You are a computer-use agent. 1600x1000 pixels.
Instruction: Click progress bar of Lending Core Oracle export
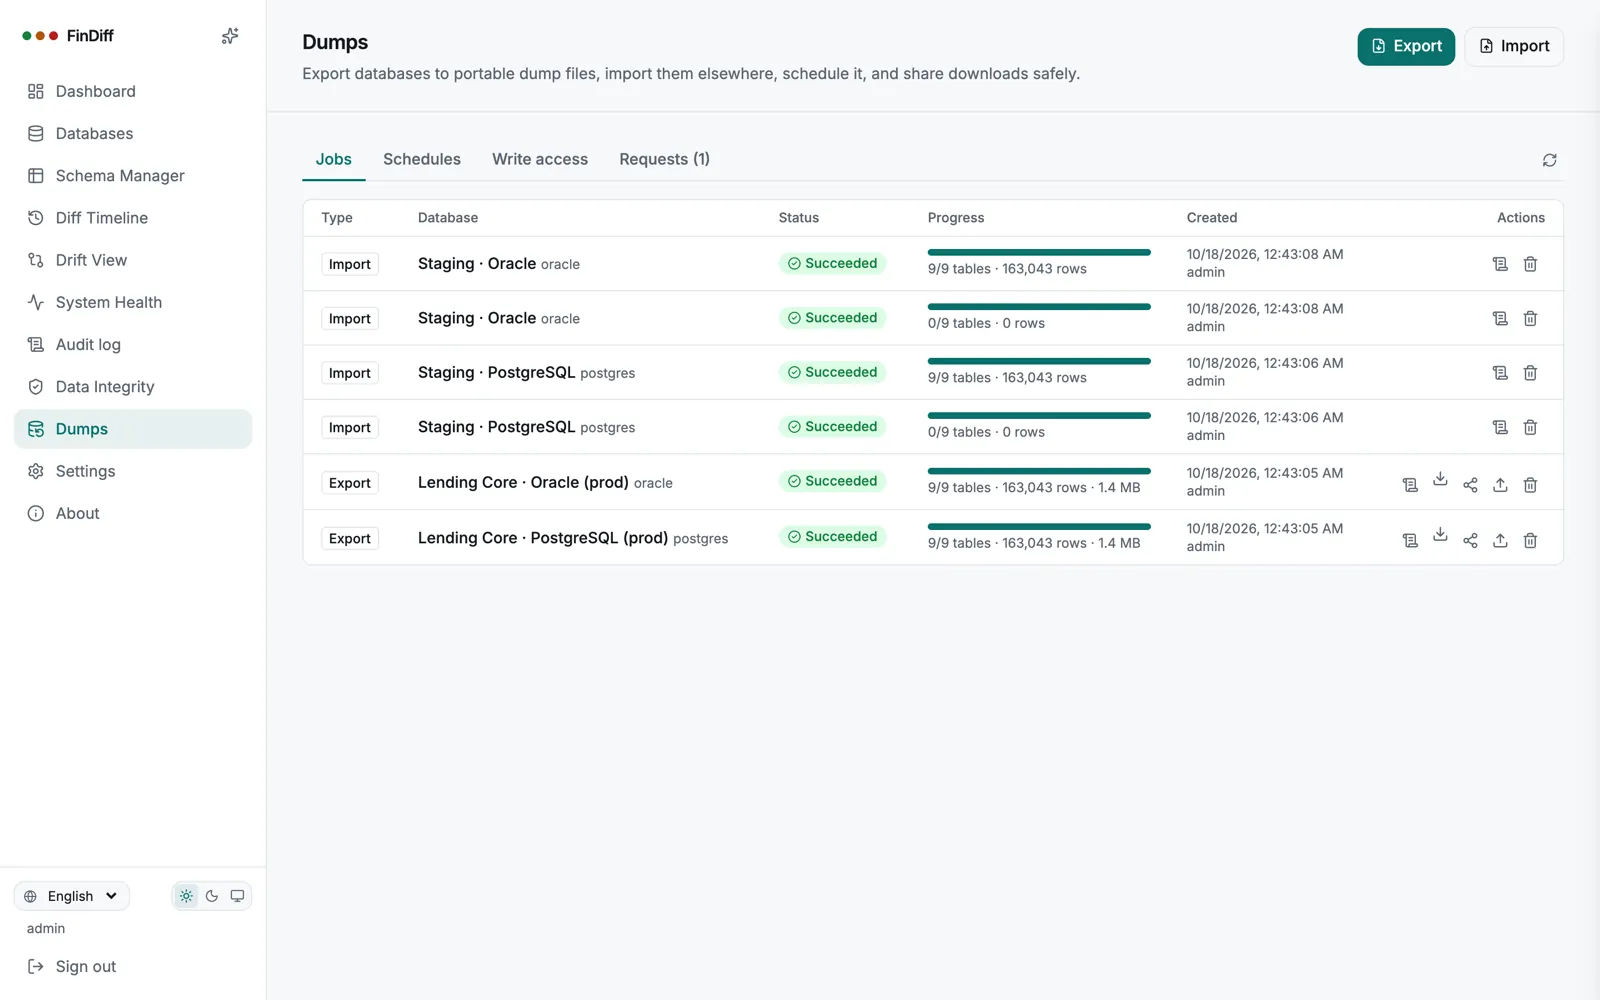pyautogui.click(x=1039, y=471)
